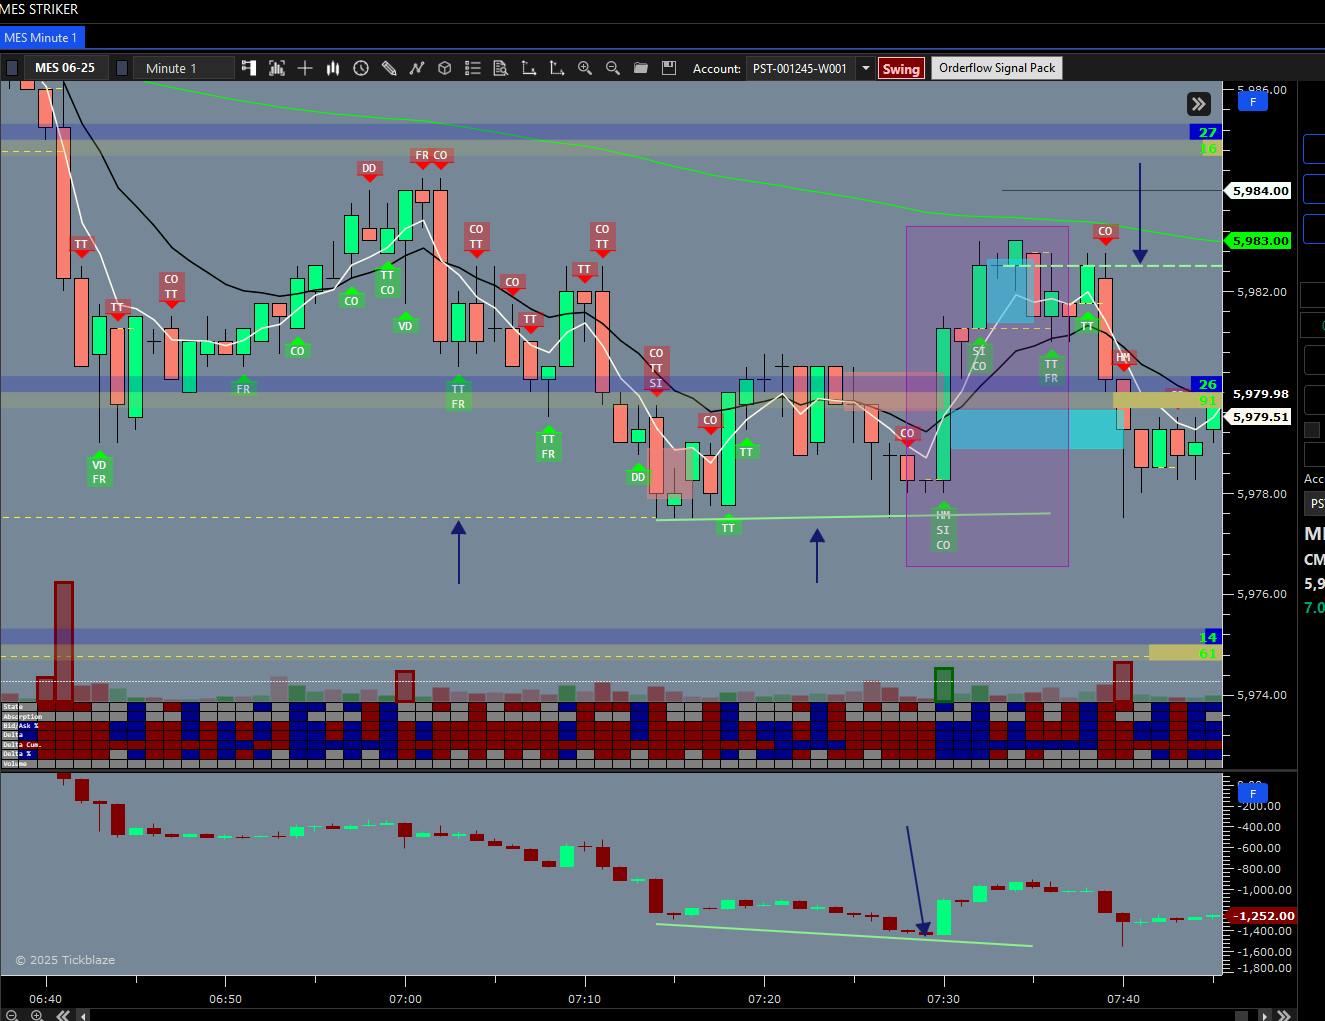This screenshot has height=1021, width=1325.
Task: Click the 5,979.98 price label
Action: click(x=1260, y=394)
